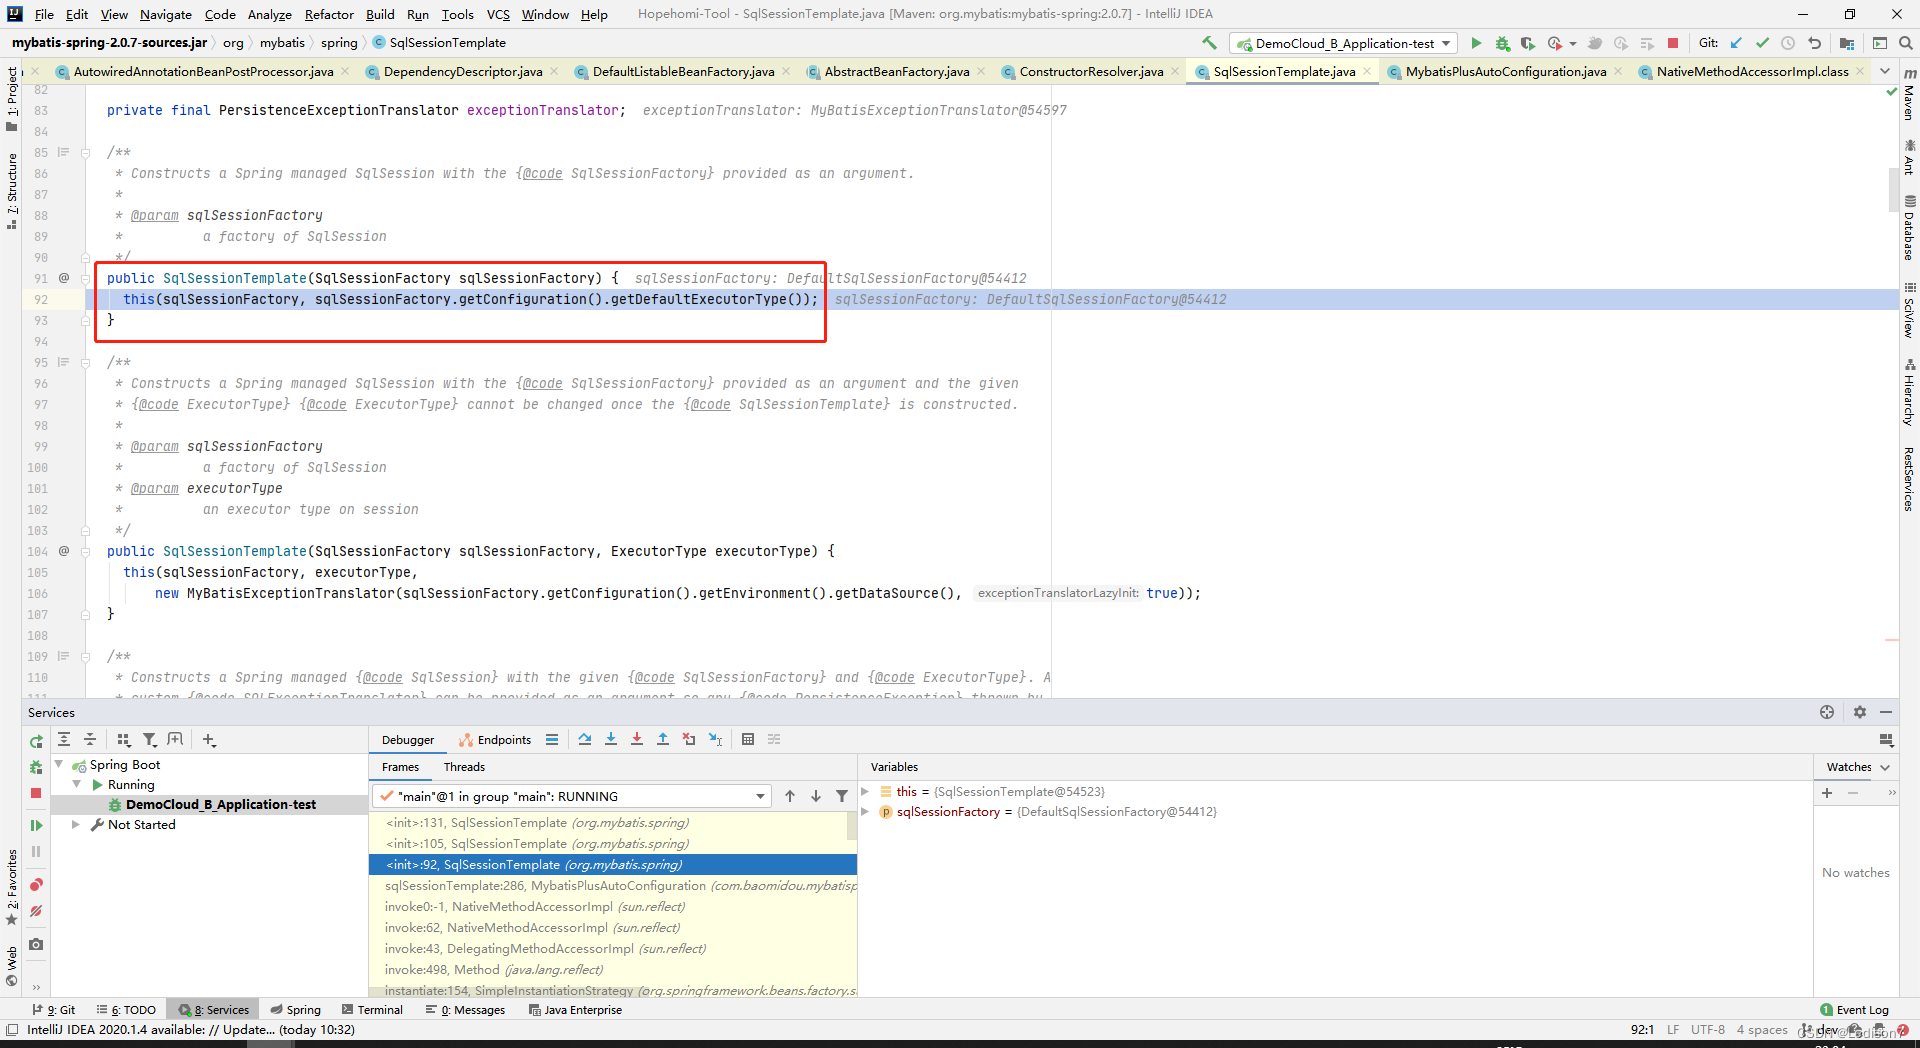Image resolution: width=1920 pixels, height=1048 pixels.
Task: Open the Navigate menu
Action: 166,14
